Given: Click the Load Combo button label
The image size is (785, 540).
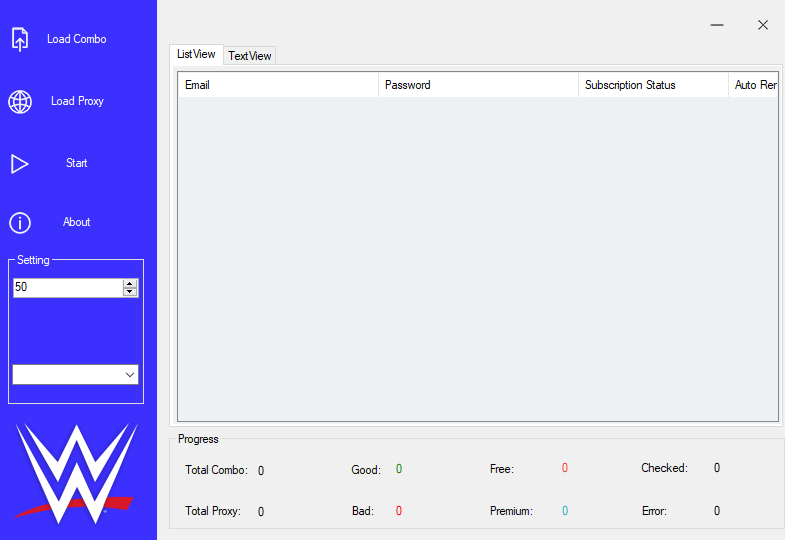Looking at the screenshot, I should pyautogui.click(x=77, y=39).
